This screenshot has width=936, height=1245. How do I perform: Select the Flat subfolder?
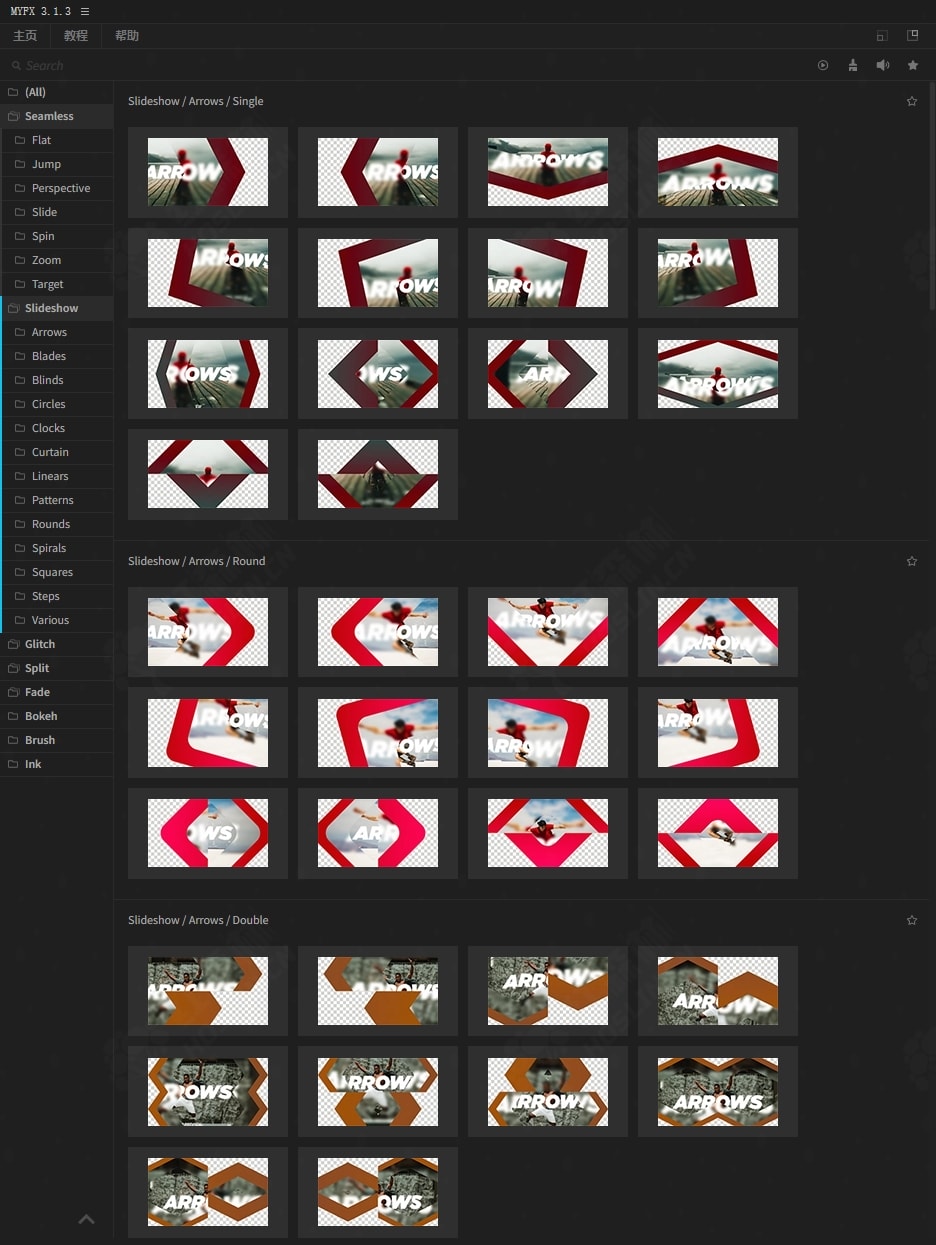pos(57,140)
